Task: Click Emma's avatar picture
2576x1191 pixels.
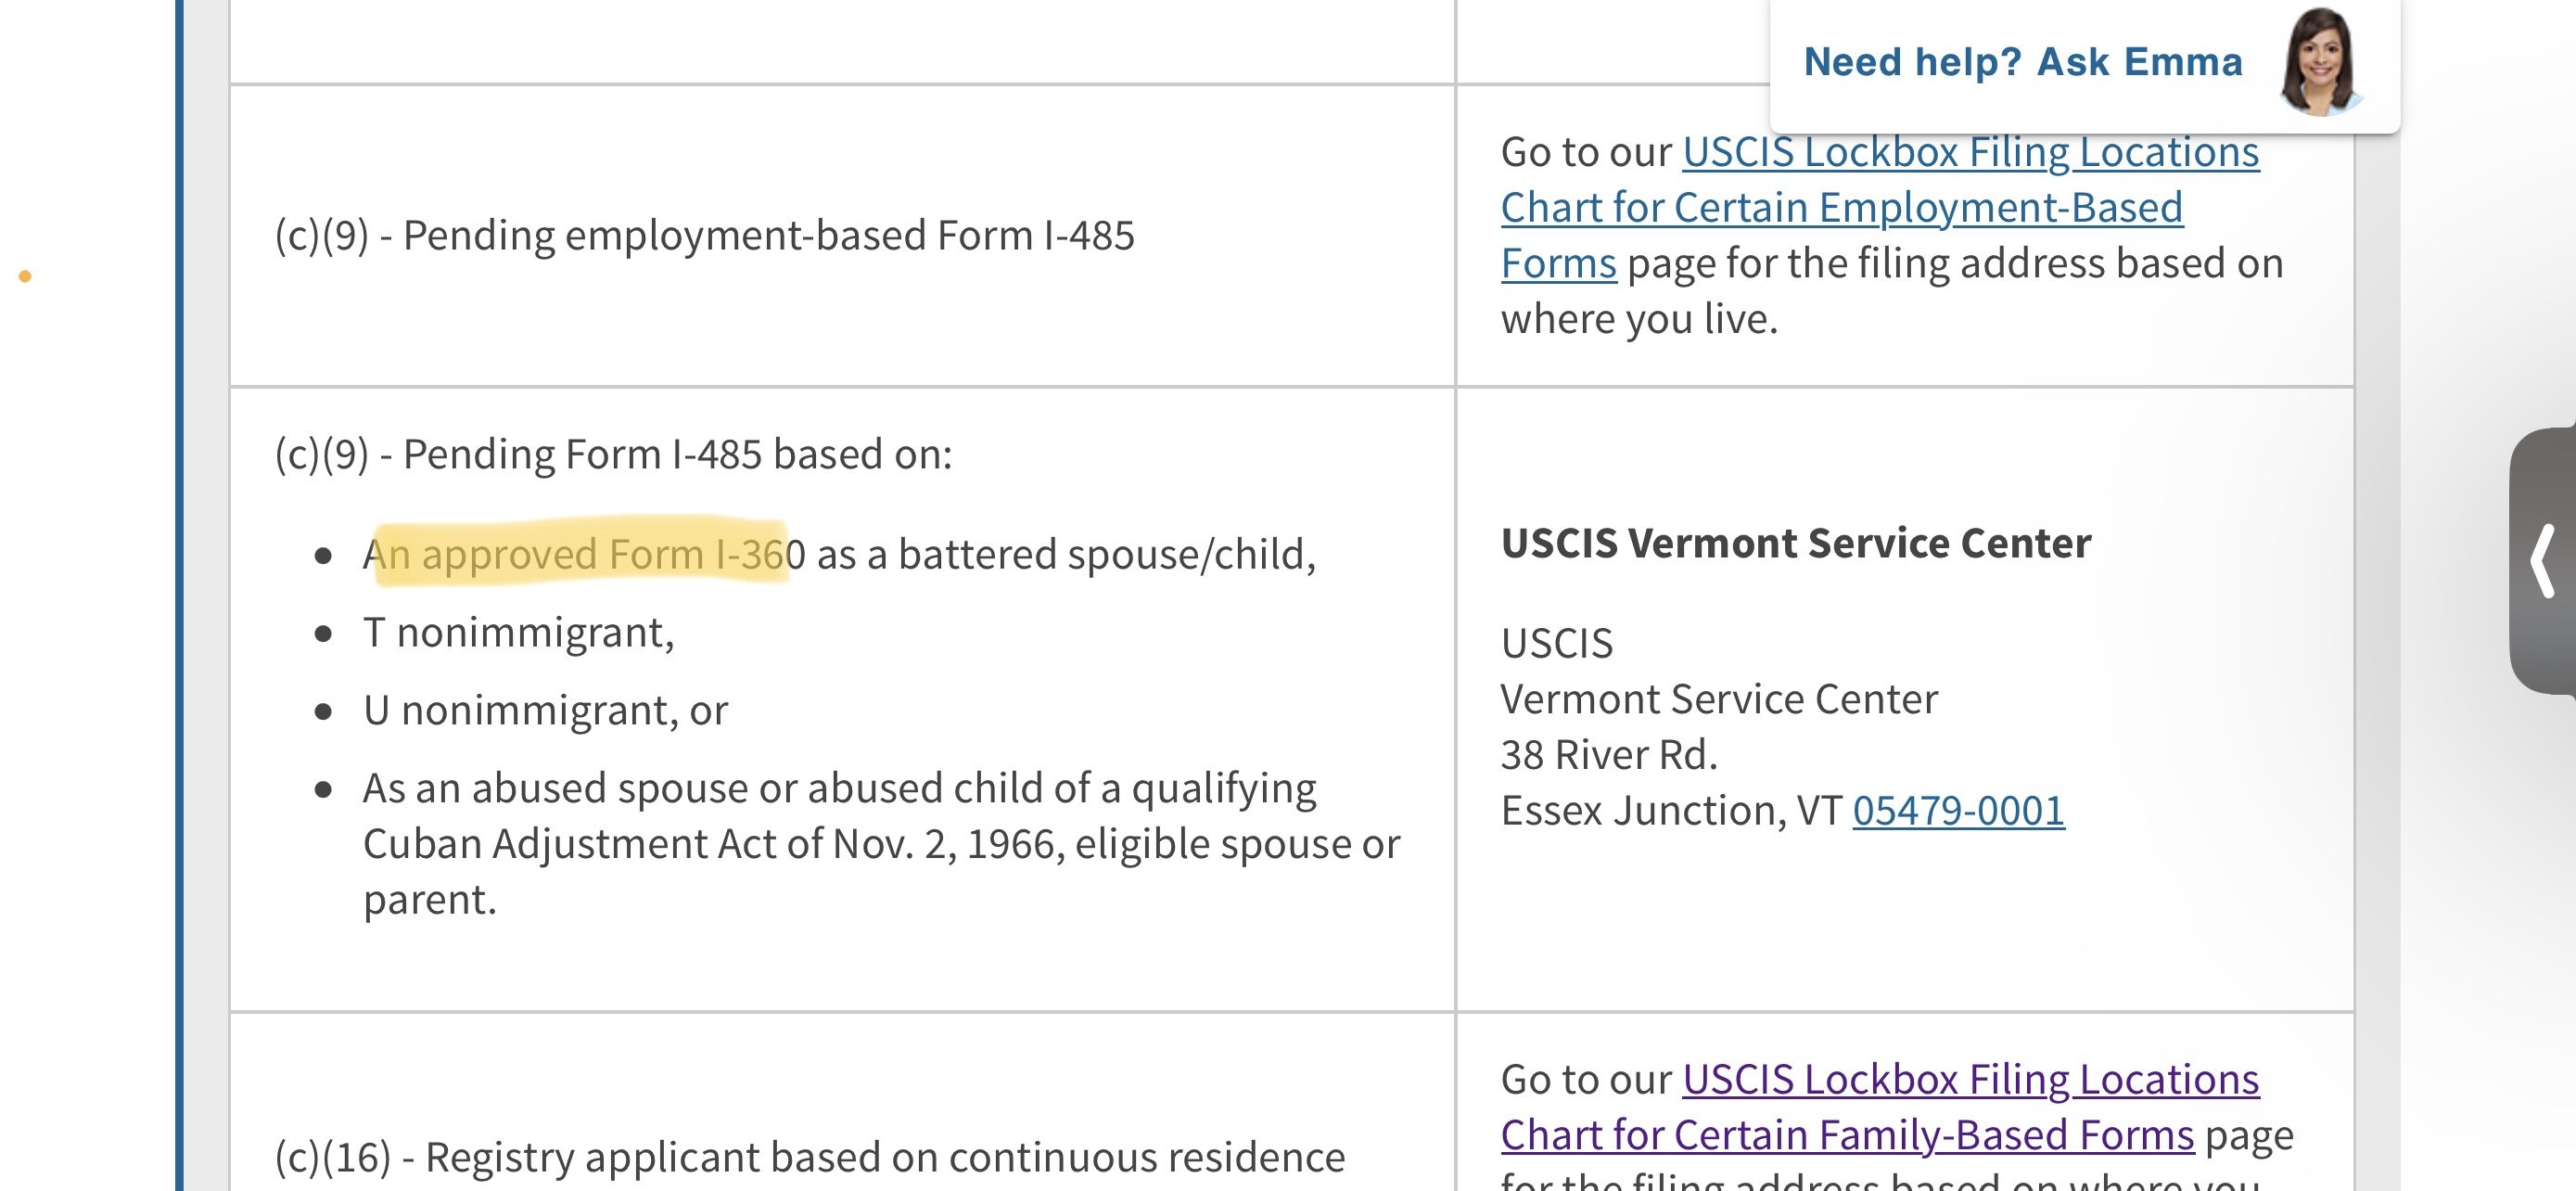Action: click(2320, 61)
